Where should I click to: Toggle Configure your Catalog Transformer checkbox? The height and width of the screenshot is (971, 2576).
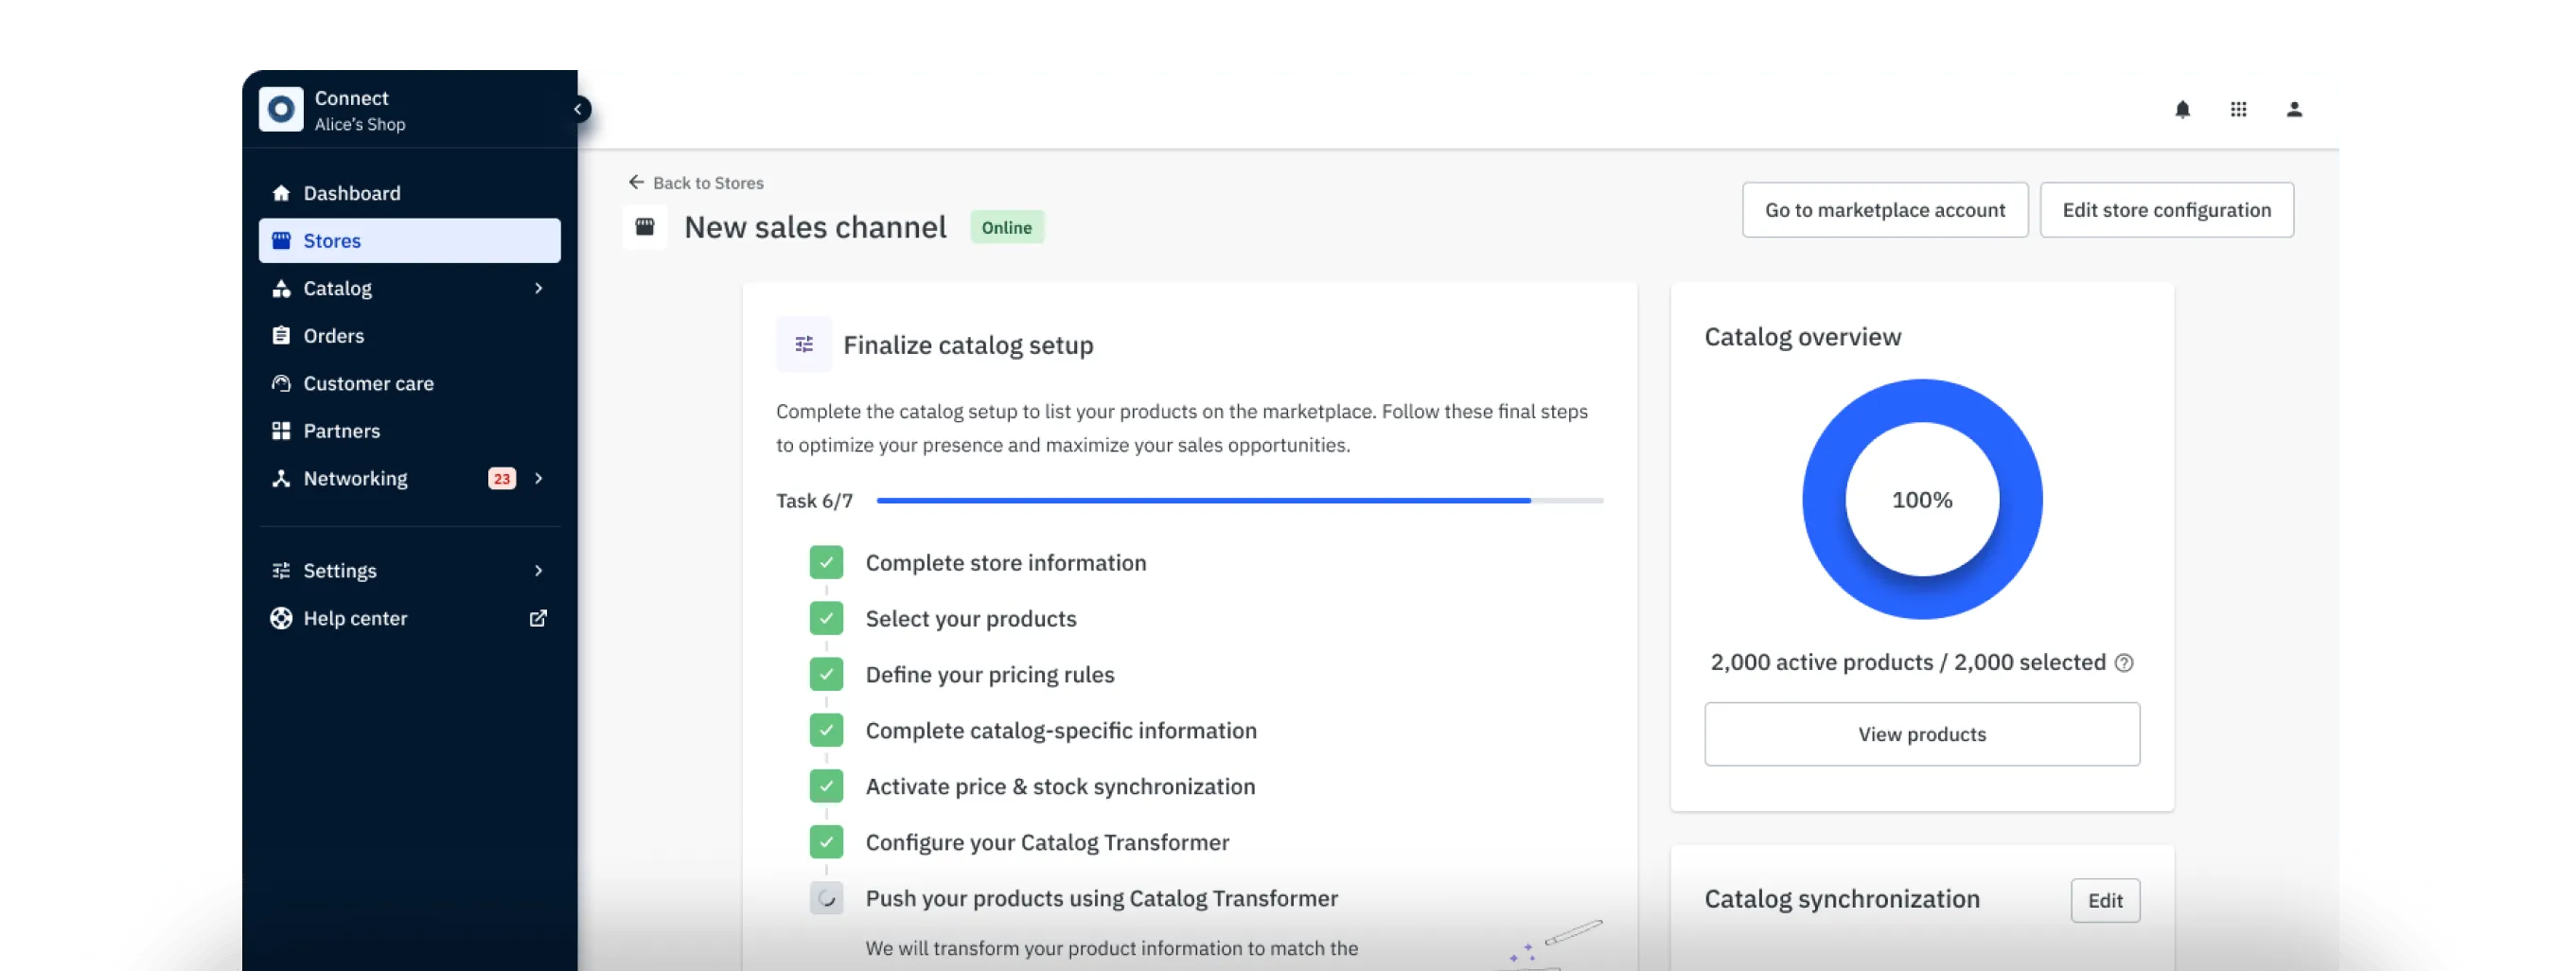coord(826,843)
